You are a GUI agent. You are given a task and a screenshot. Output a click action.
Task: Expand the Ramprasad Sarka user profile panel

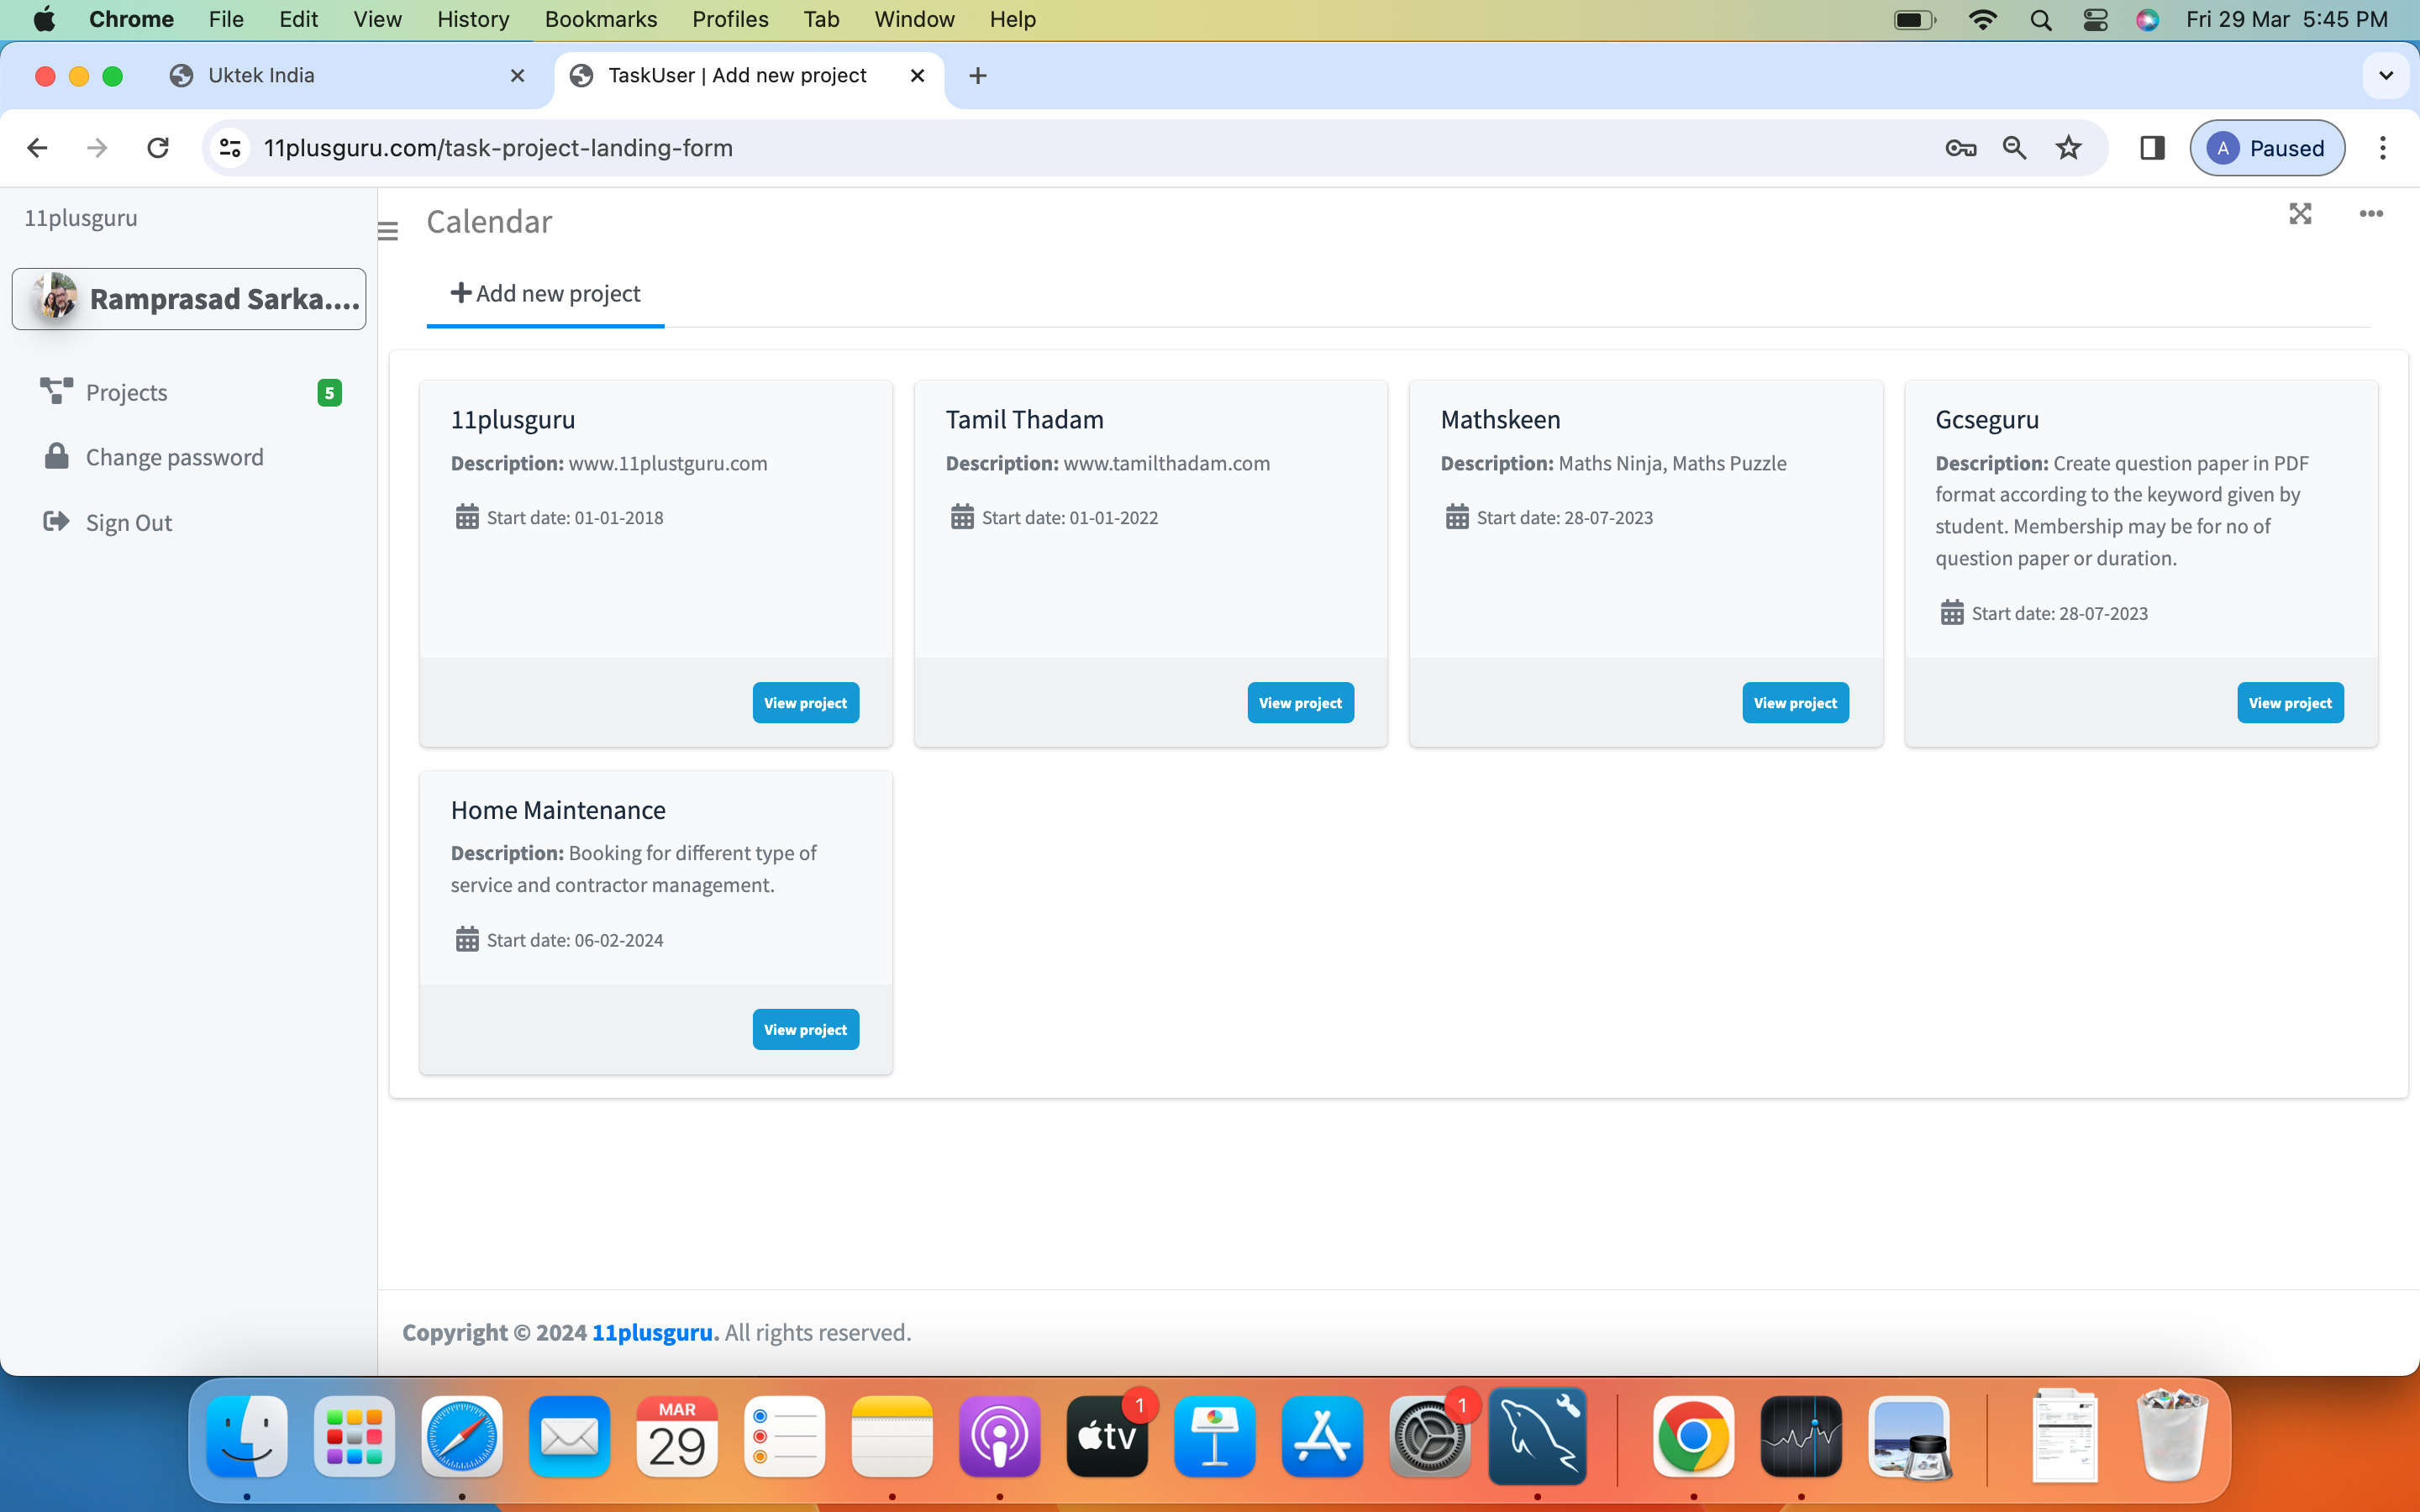coord(189,299)
